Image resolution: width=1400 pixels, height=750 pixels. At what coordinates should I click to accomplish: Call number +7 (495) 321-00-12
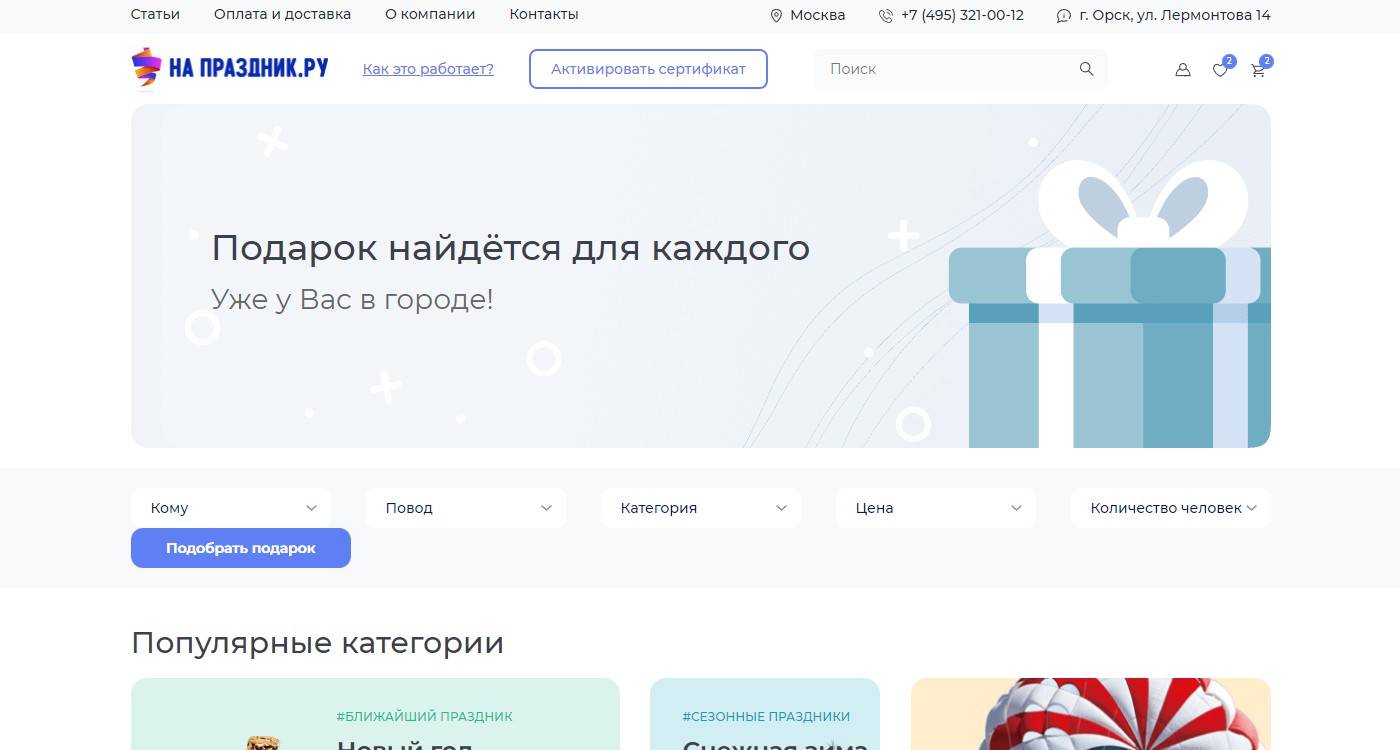point(962,15)
